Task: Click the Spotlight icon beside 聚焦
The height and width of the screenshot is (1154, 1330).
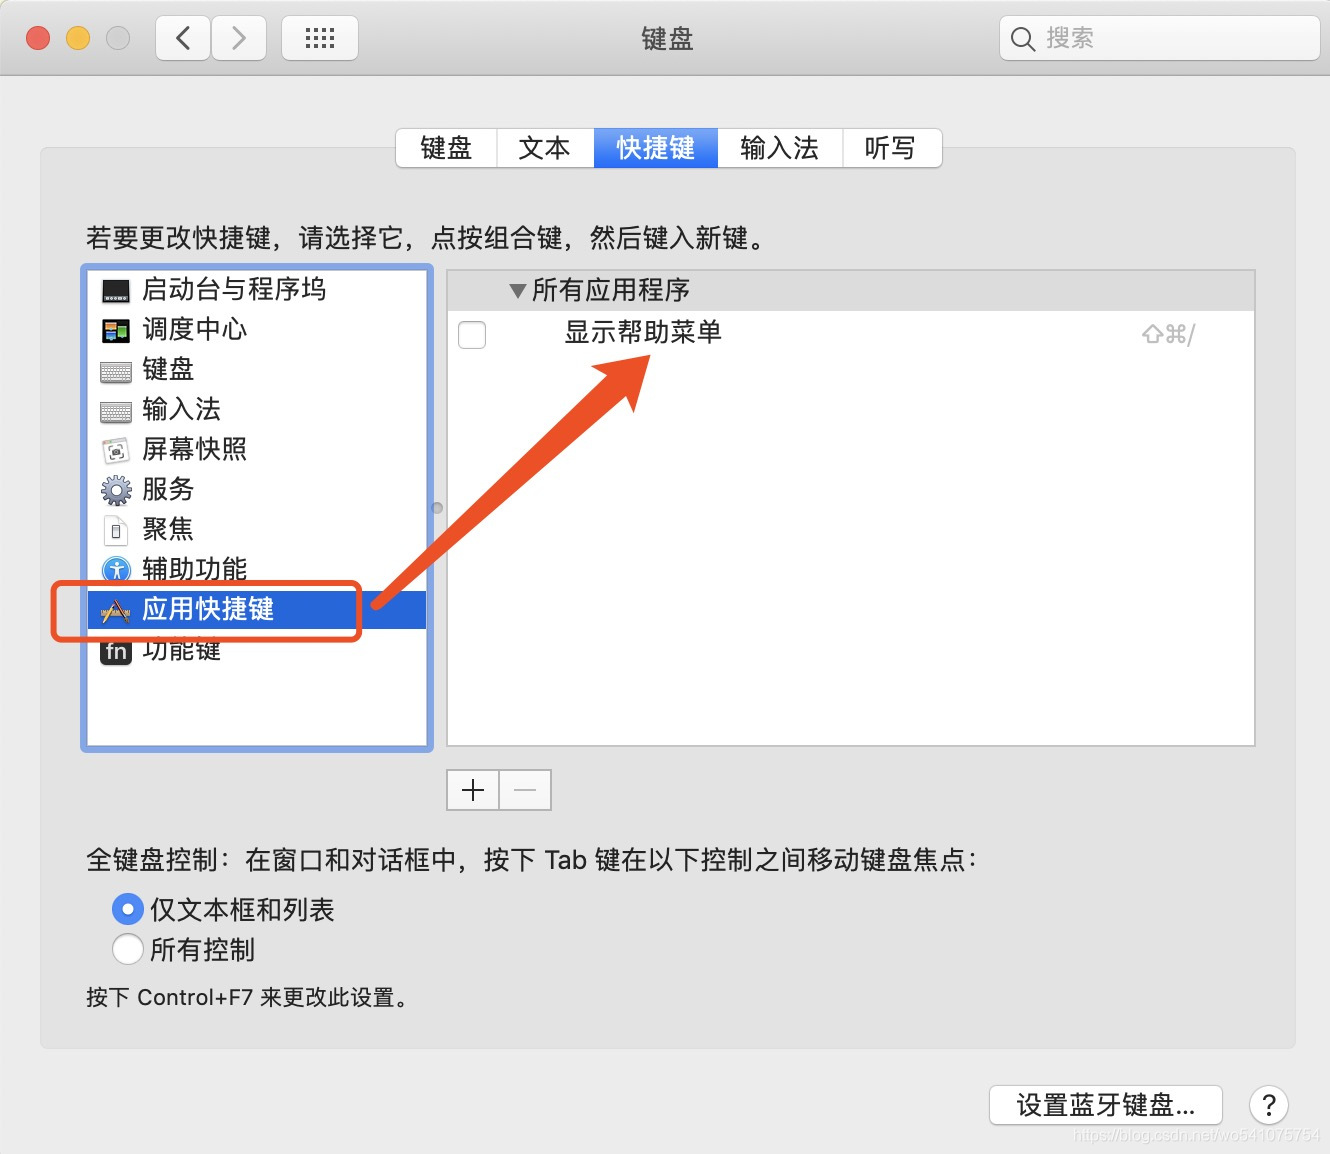Action: (x=116, y=530)
